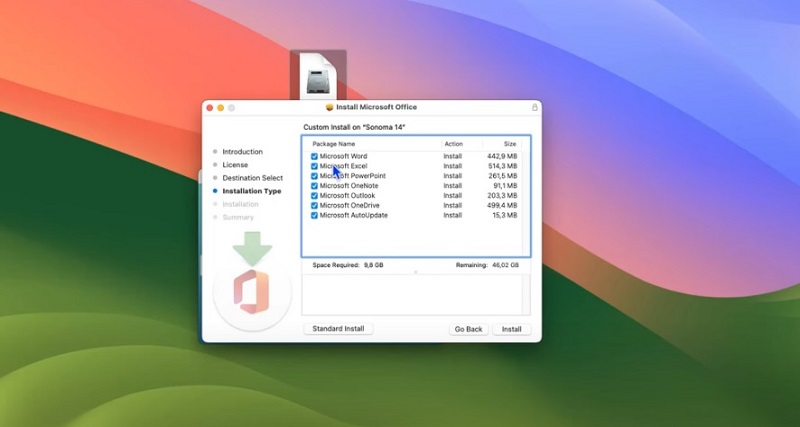Click the Remaining 46,02 GB text

coord(487,265)
